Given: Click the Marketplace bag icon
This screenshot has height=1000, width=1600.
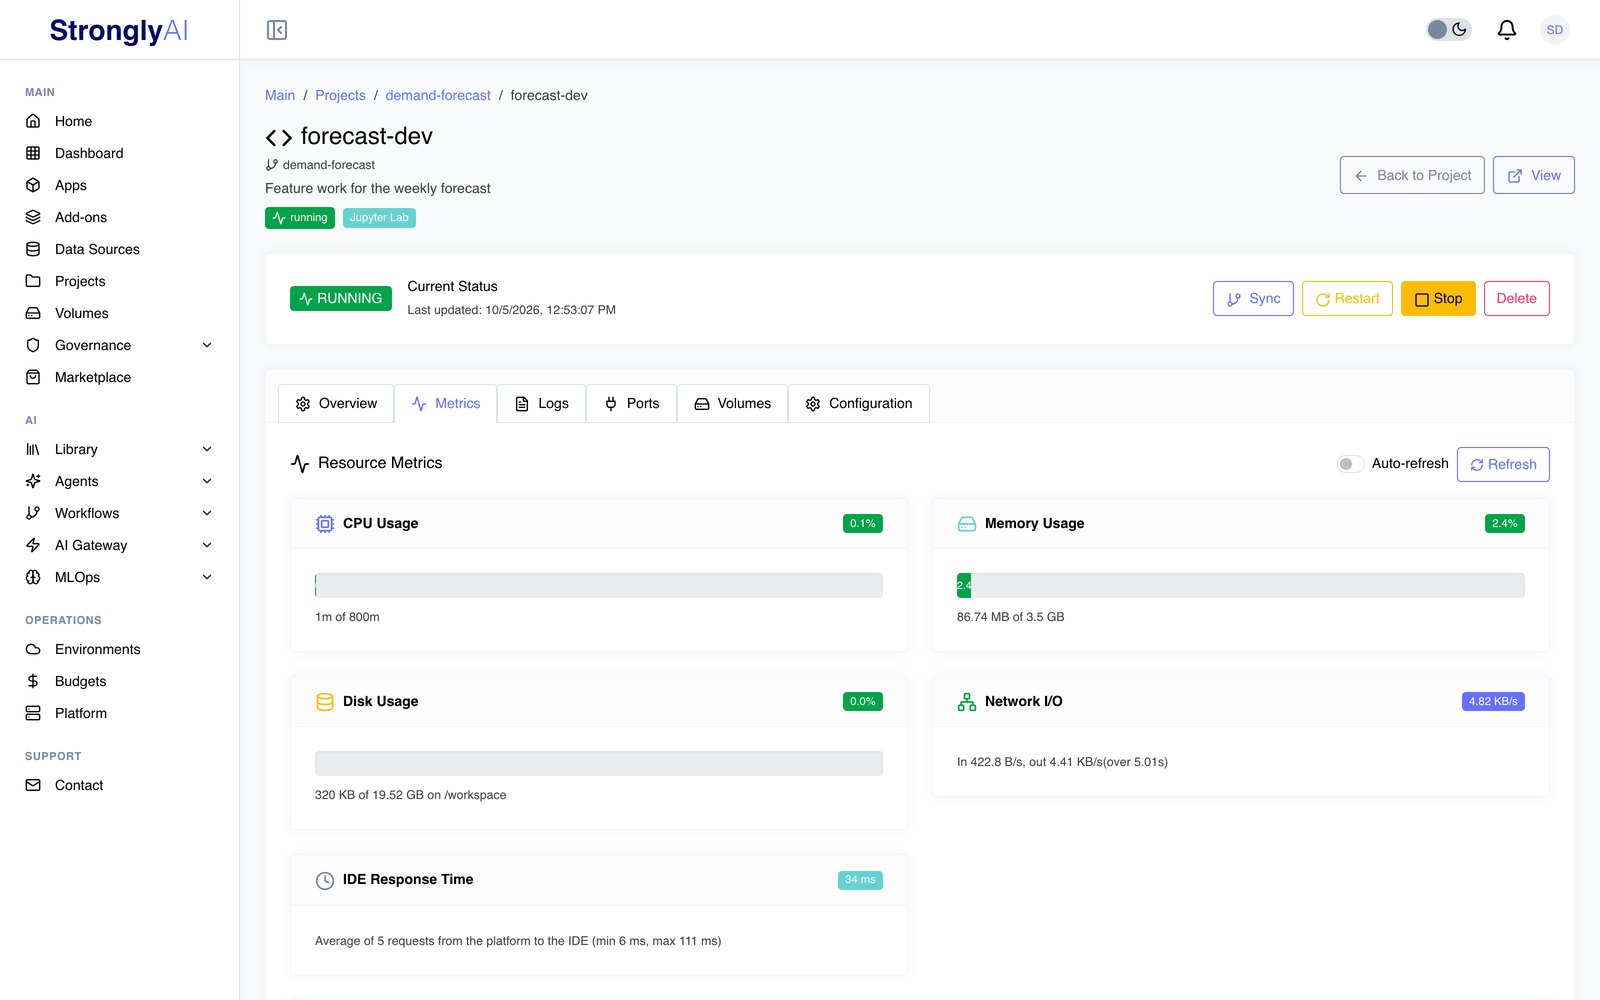Looking at the screenshot, I should tap(33, 377).
